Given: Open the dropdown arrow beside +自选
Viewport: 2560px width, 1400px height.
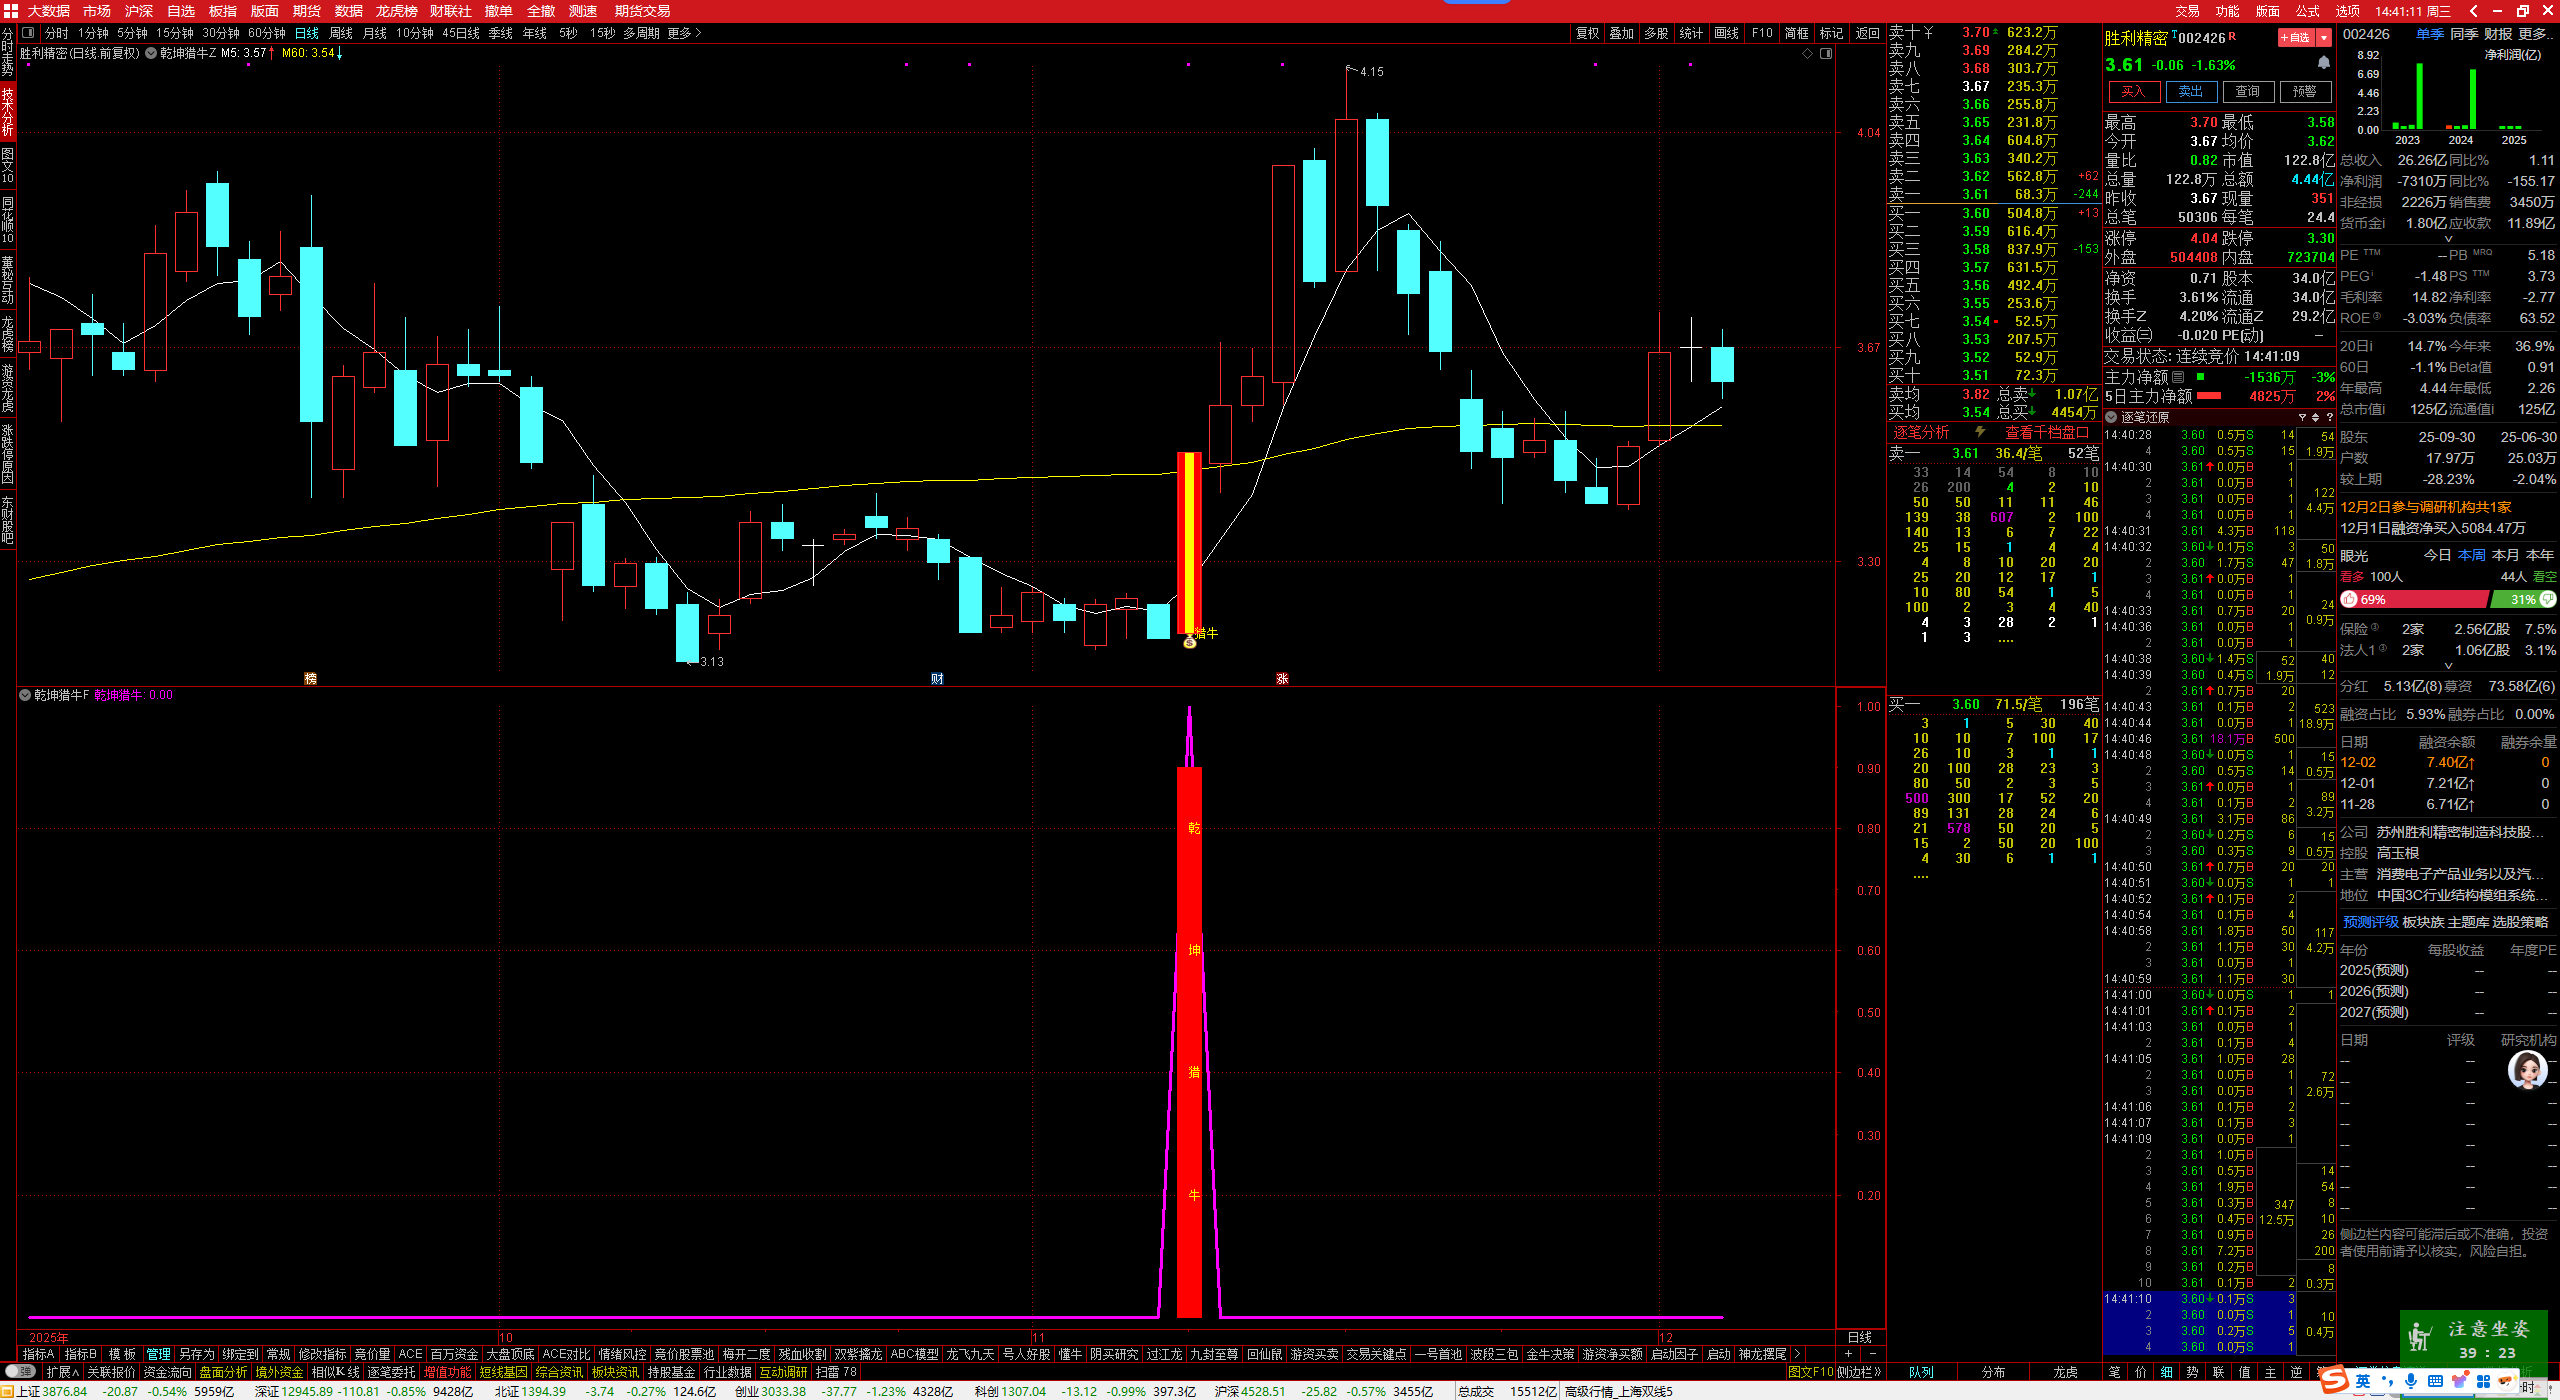Looking at the screenshot, I should pyautogui.click(x=2324, y=37).
